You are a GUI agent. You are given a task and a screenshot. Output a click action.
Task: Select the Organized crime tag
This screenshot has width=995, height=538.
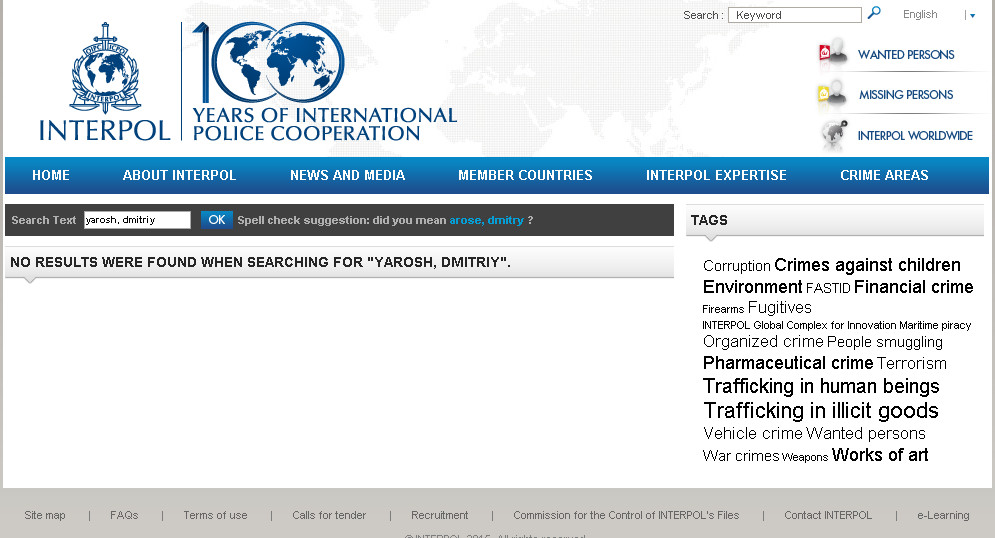click(x=763, y=341)
